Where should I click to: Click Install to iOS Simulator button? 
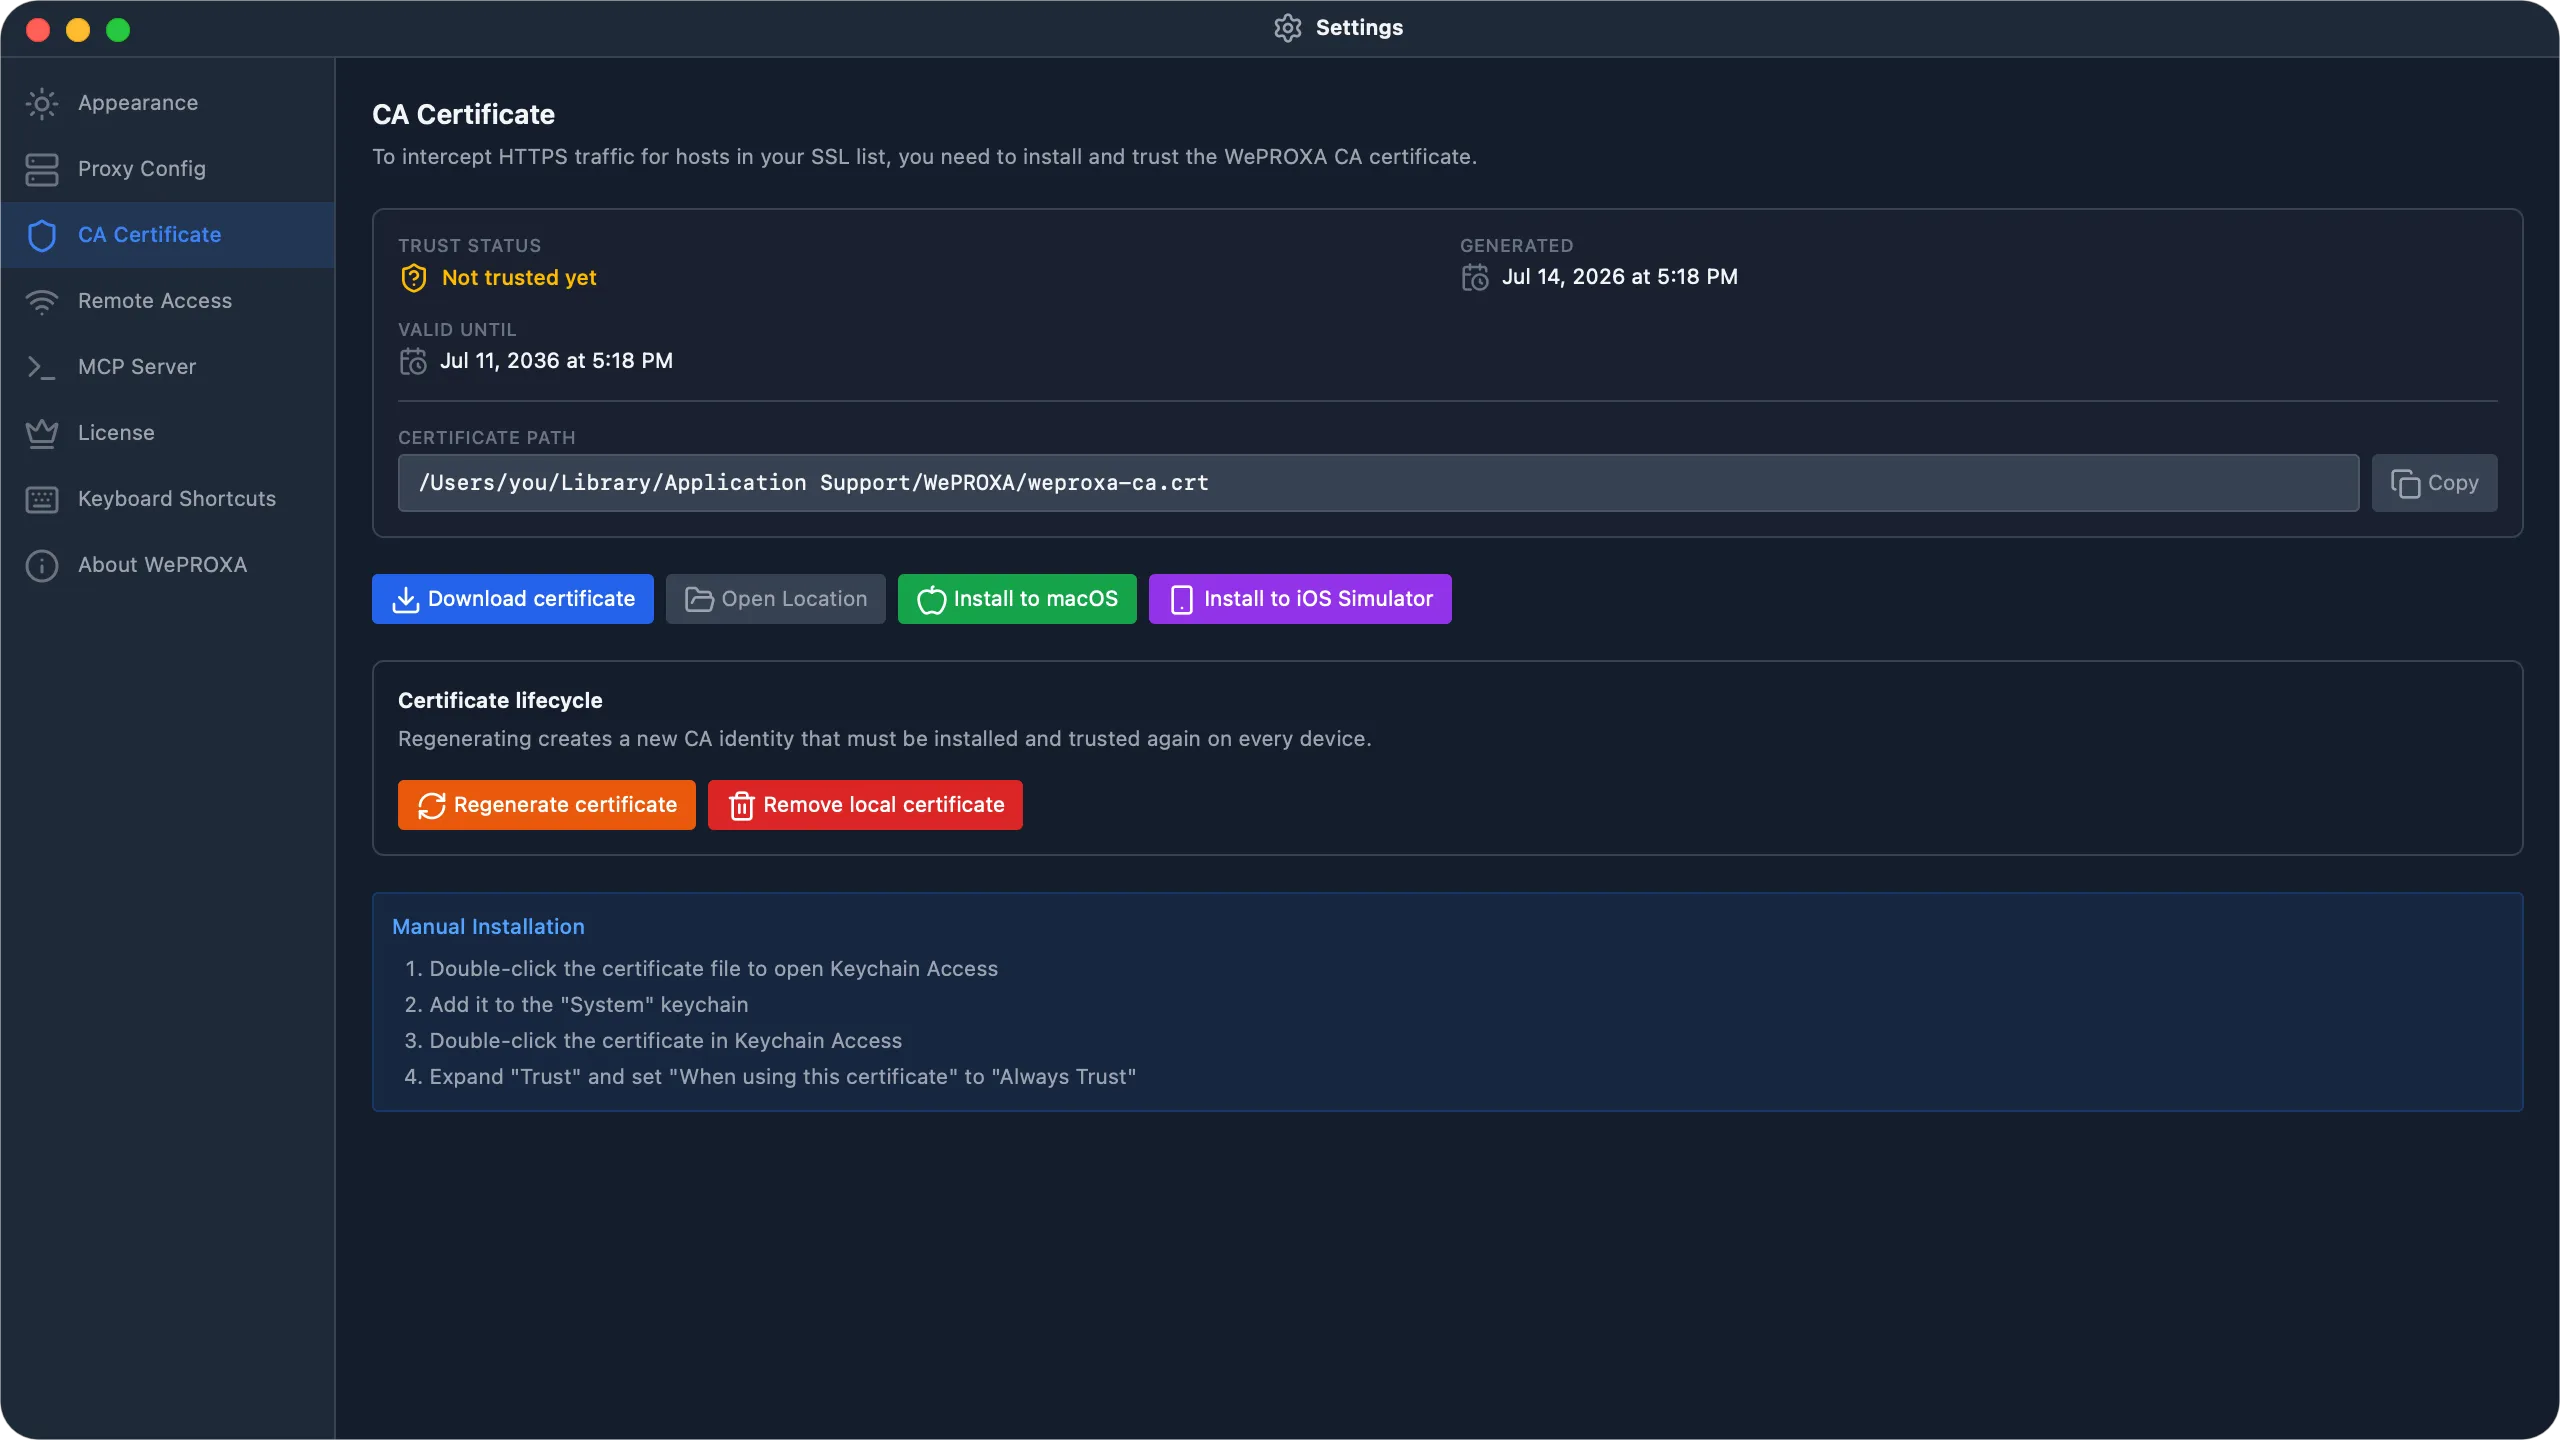point(1300,599)
